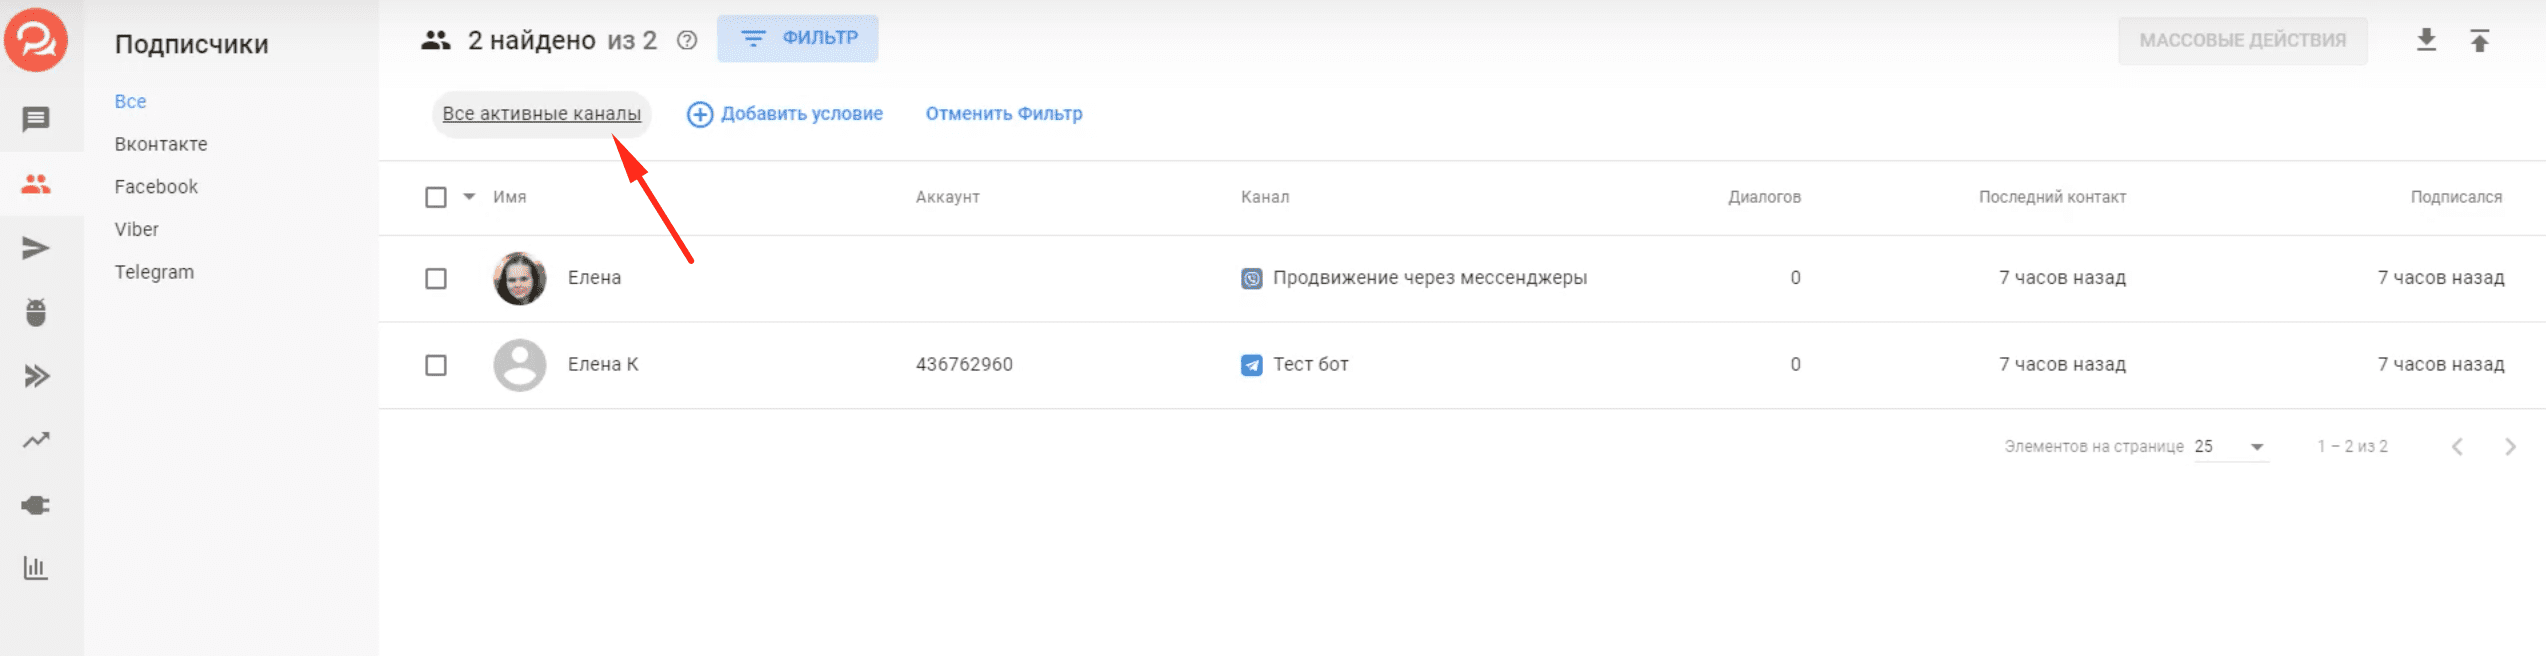Viewport: 2546px width, 656px height.
Task: Open the items-per-page dropdown showing 25
Action: tap(2231, 447)
